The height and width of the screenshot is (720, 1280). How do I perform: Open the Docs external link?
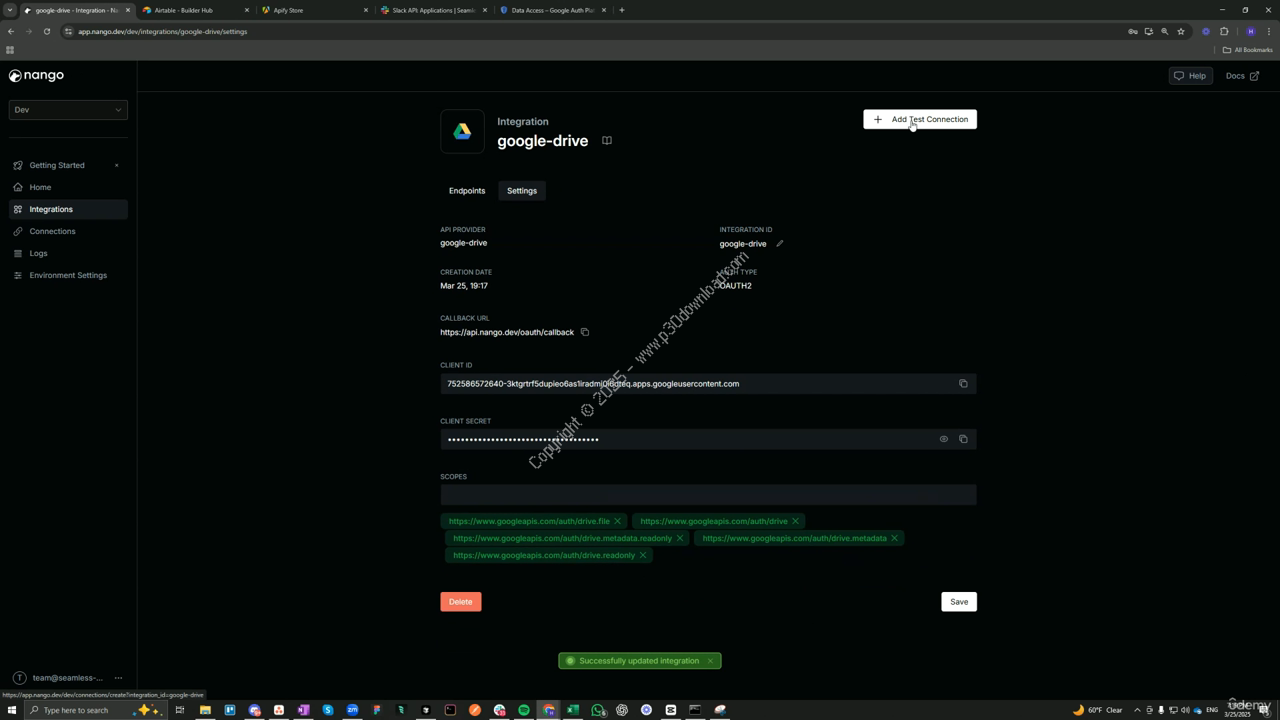click(1242, 76)
